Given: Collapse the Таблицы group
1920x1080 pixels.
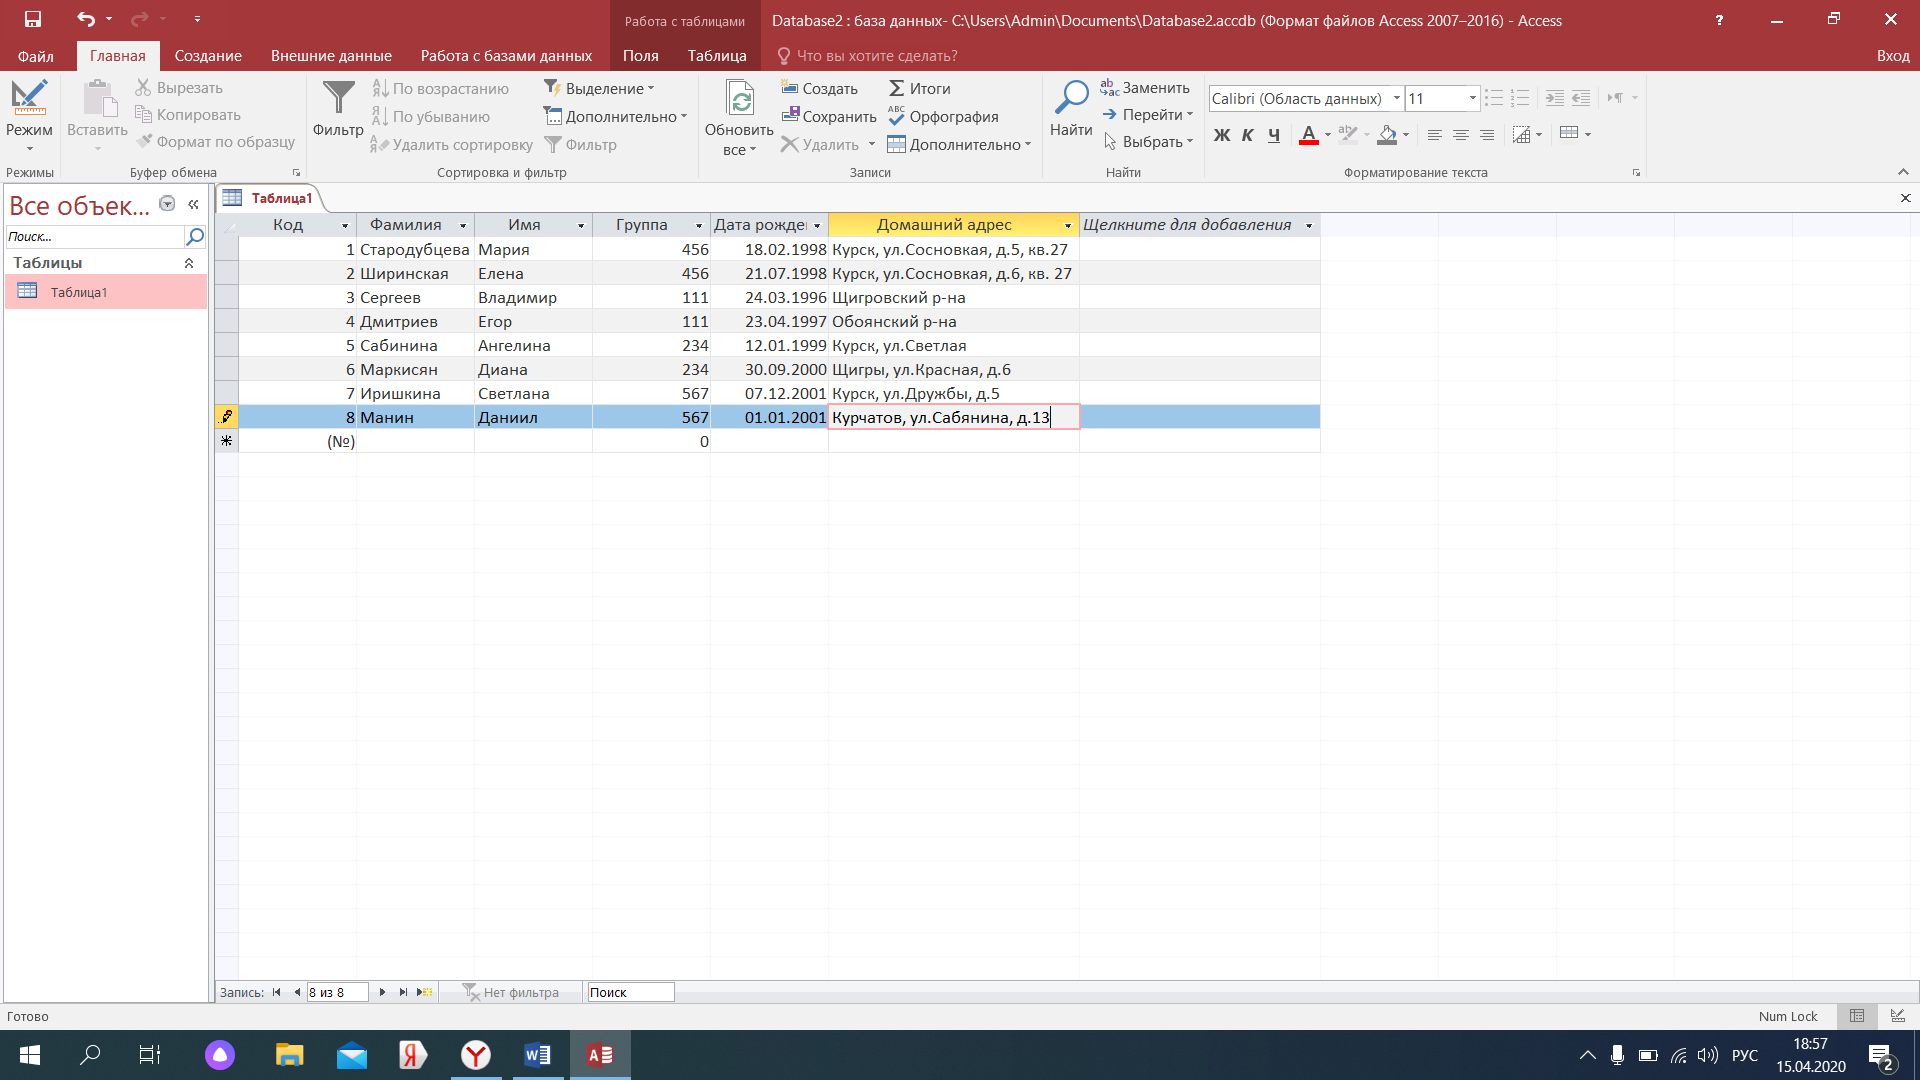Looking at the screenshot, I should (x=189, y=263).
